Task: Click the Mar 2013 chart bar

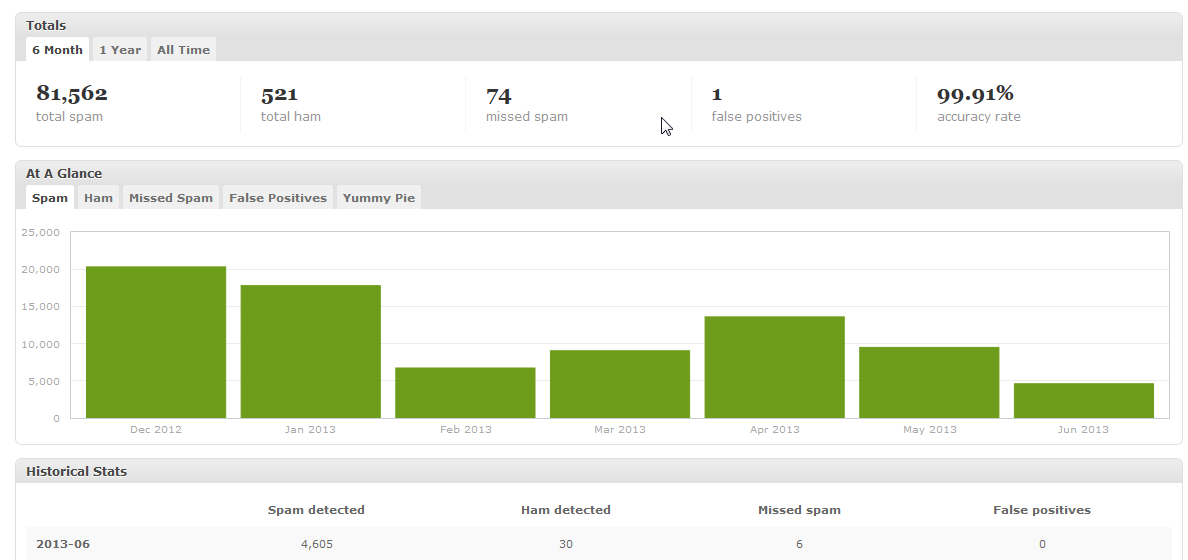Action: click(x=620, y=384)
